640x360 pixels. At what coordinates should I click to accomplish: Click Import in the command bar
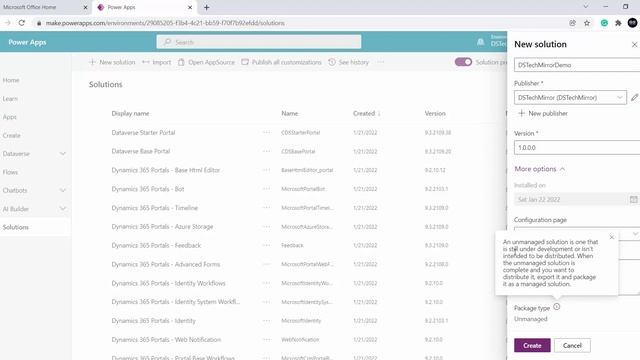157,62
